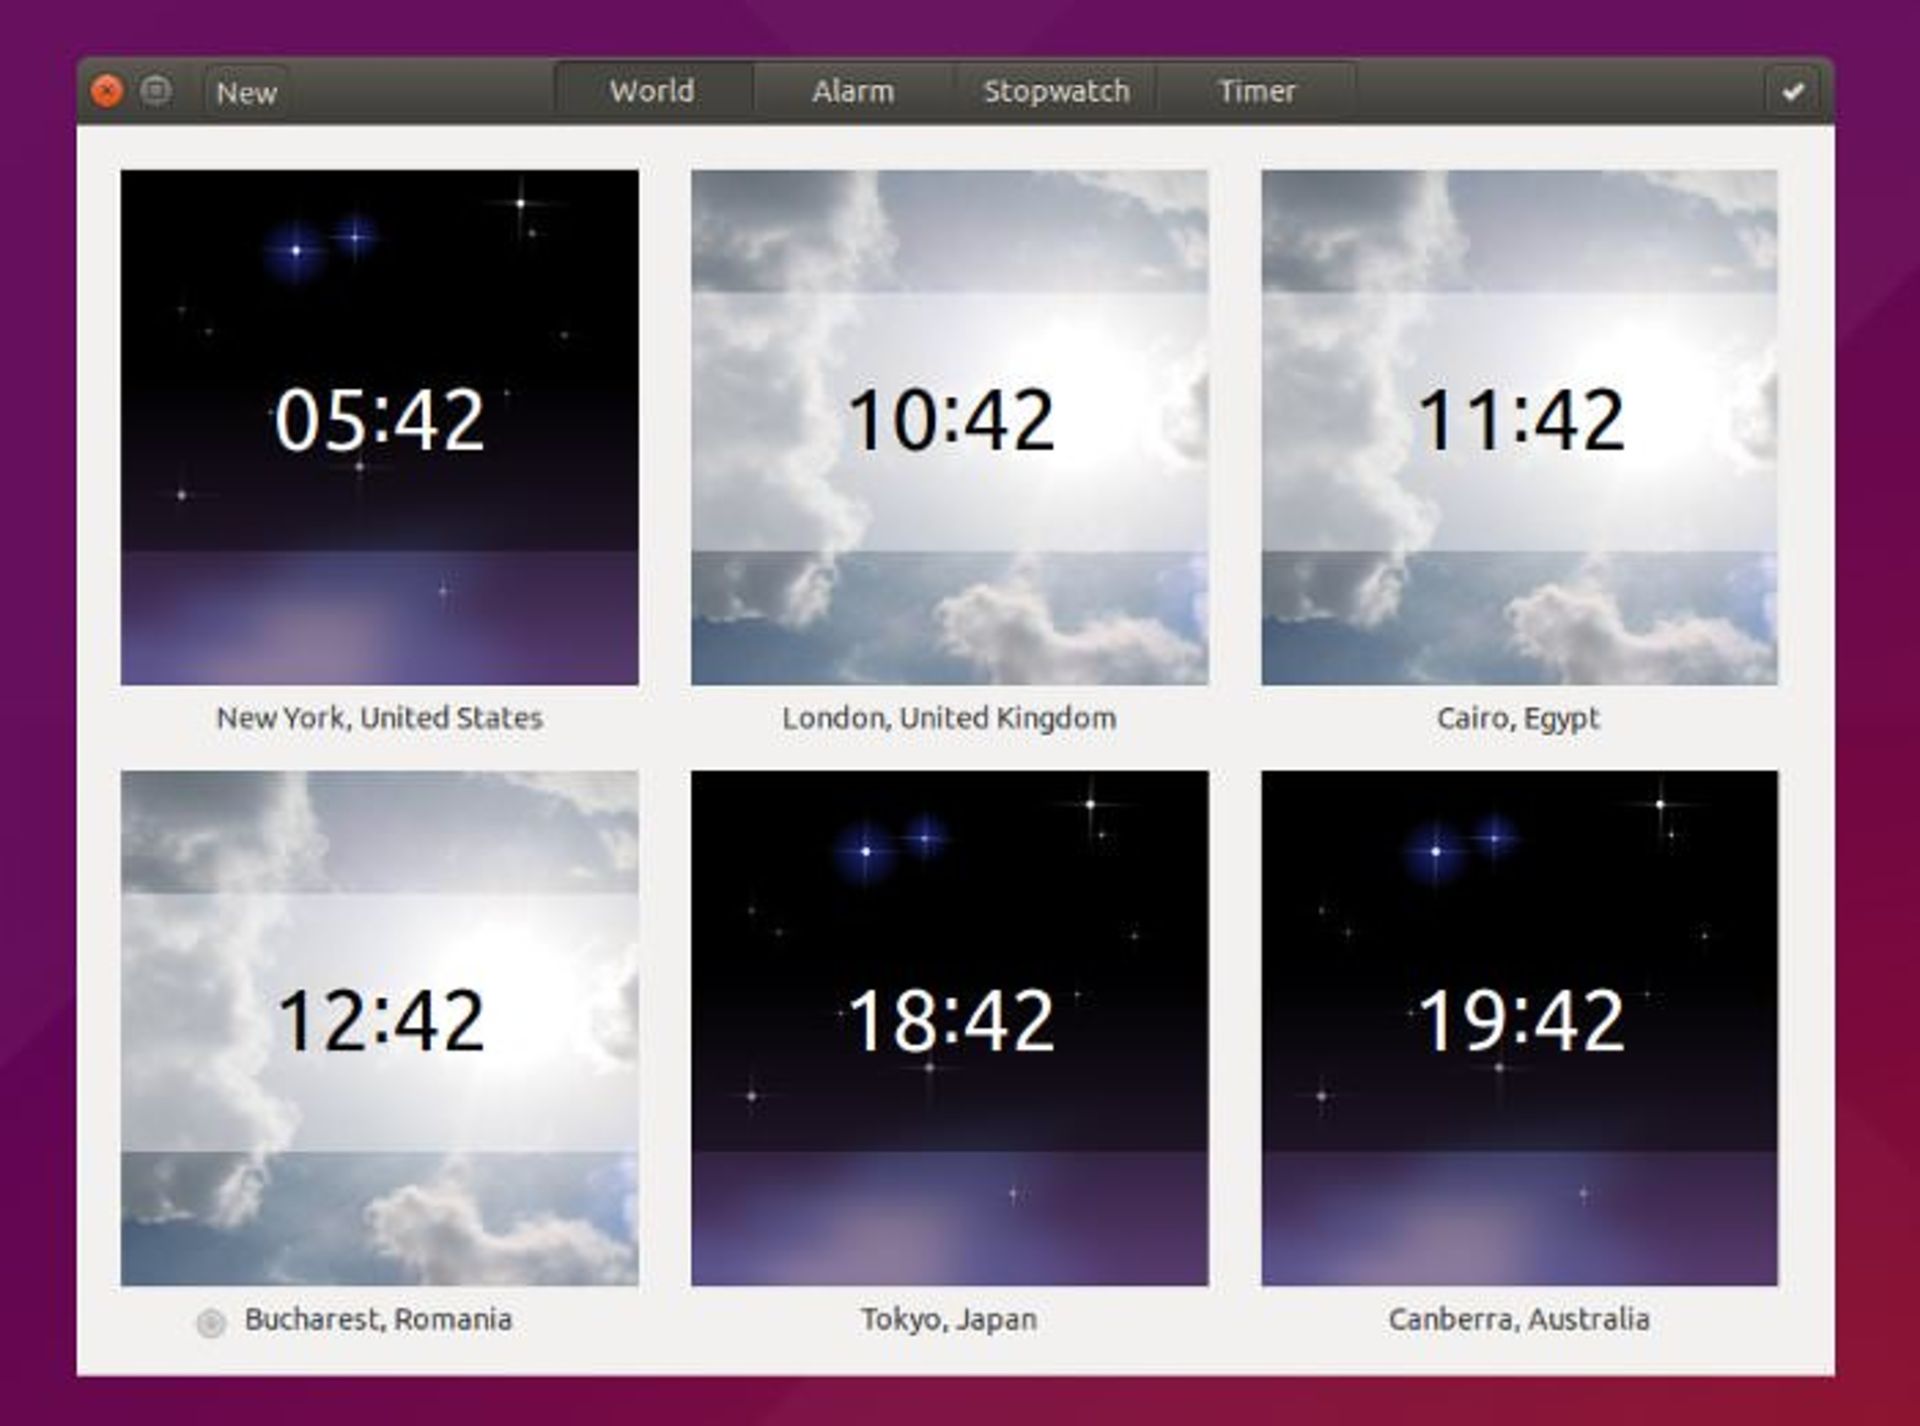Click the Tokyo, Japan city label
Viewport: 1920px width, 1426px height.
pos(948,1319)
